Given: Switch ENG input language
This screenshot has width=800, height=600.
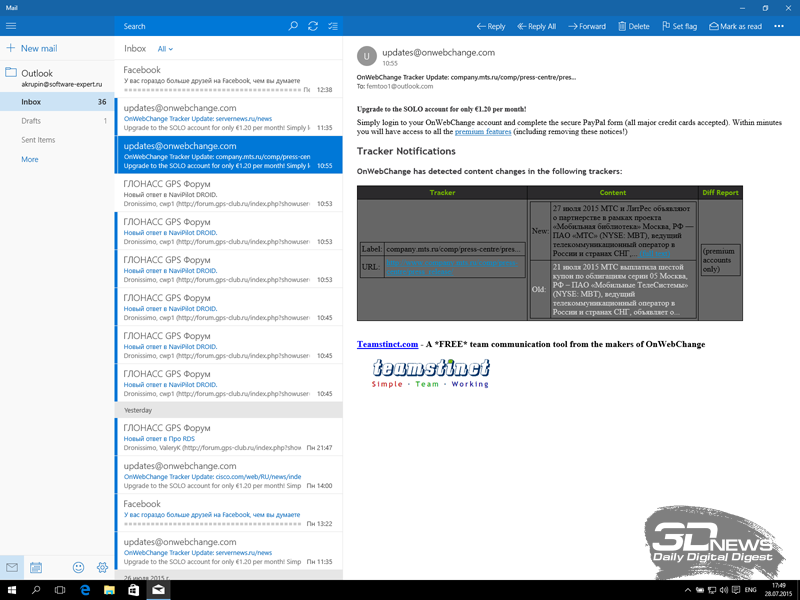Looking at the screenshot, I should click(x=751, y=590).
